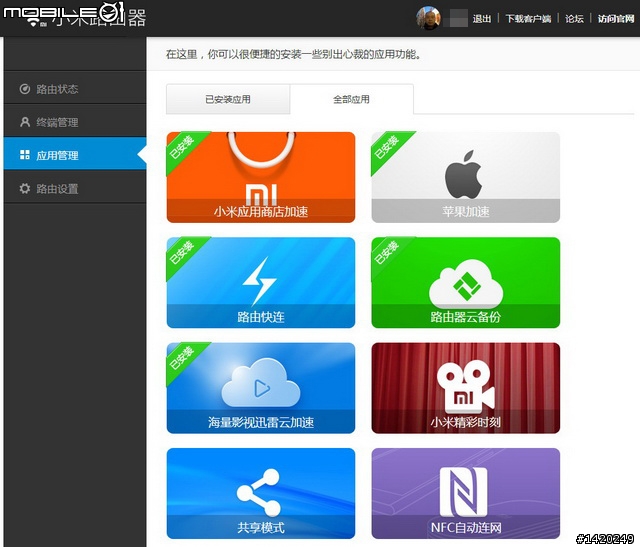Open the NFC自动连网 app tile

click(x=466, y=493)
